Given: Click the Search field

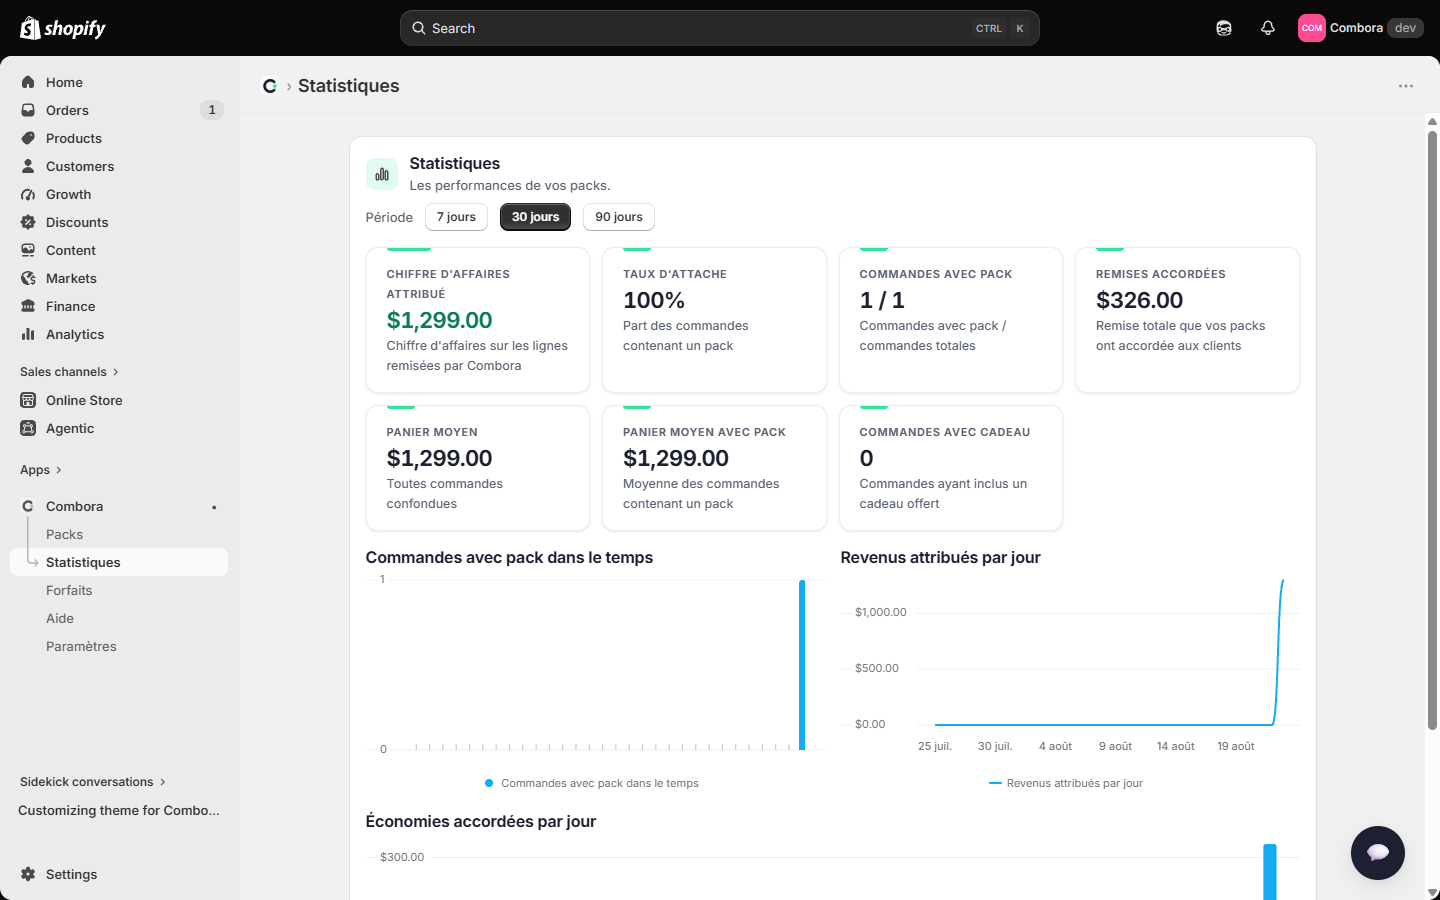Looking at the screenshot, I should (719, 28).
